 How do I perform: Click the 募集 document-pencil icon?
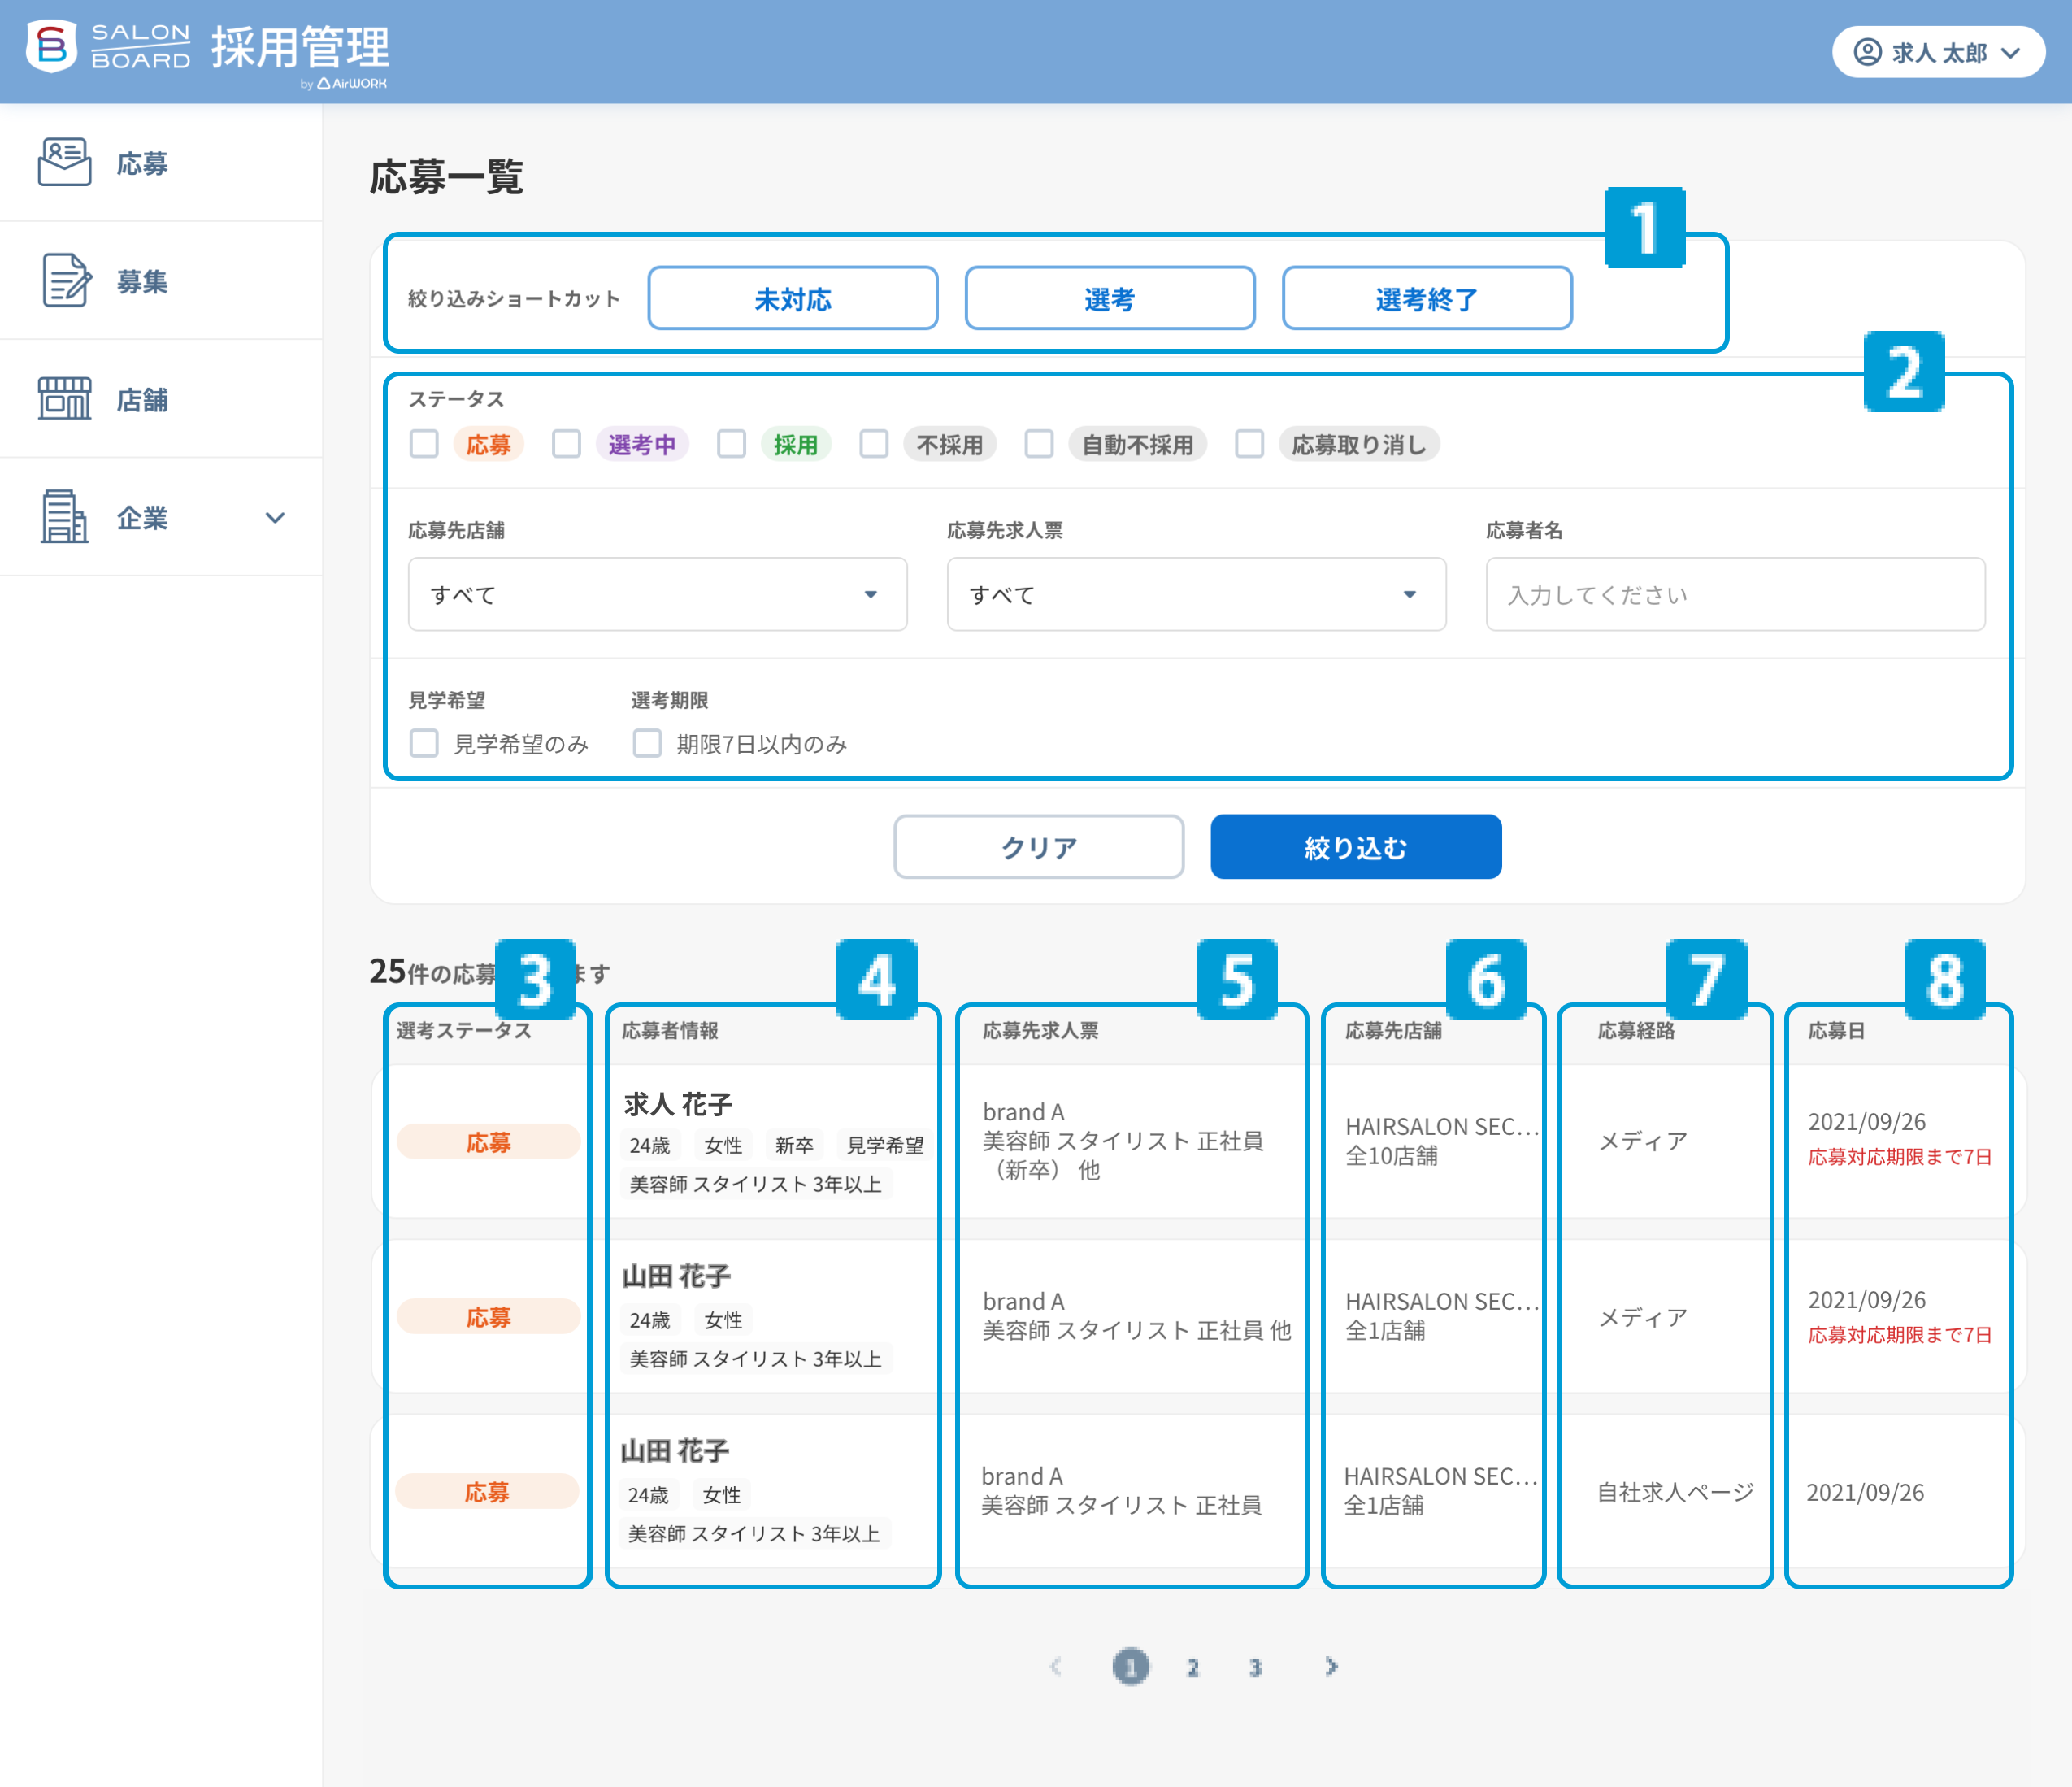(66, 280)
